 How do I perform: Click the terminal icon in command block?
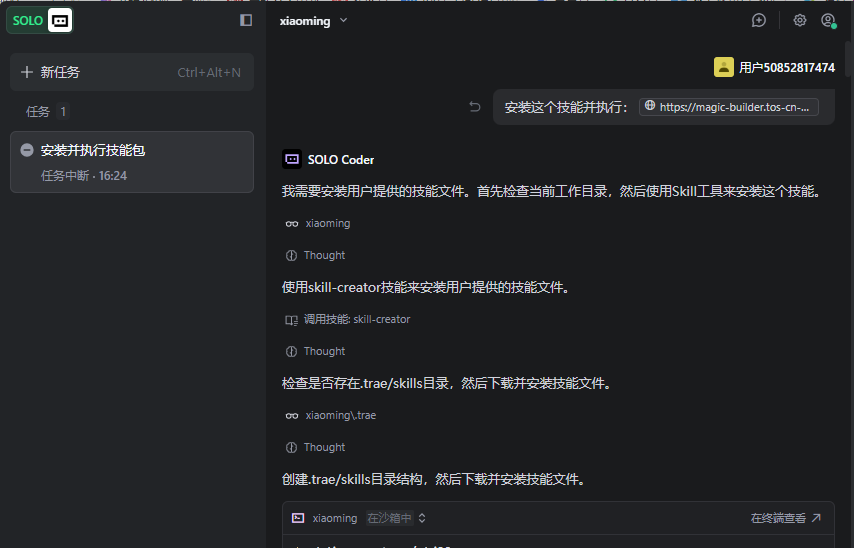[x=298, y=518]
